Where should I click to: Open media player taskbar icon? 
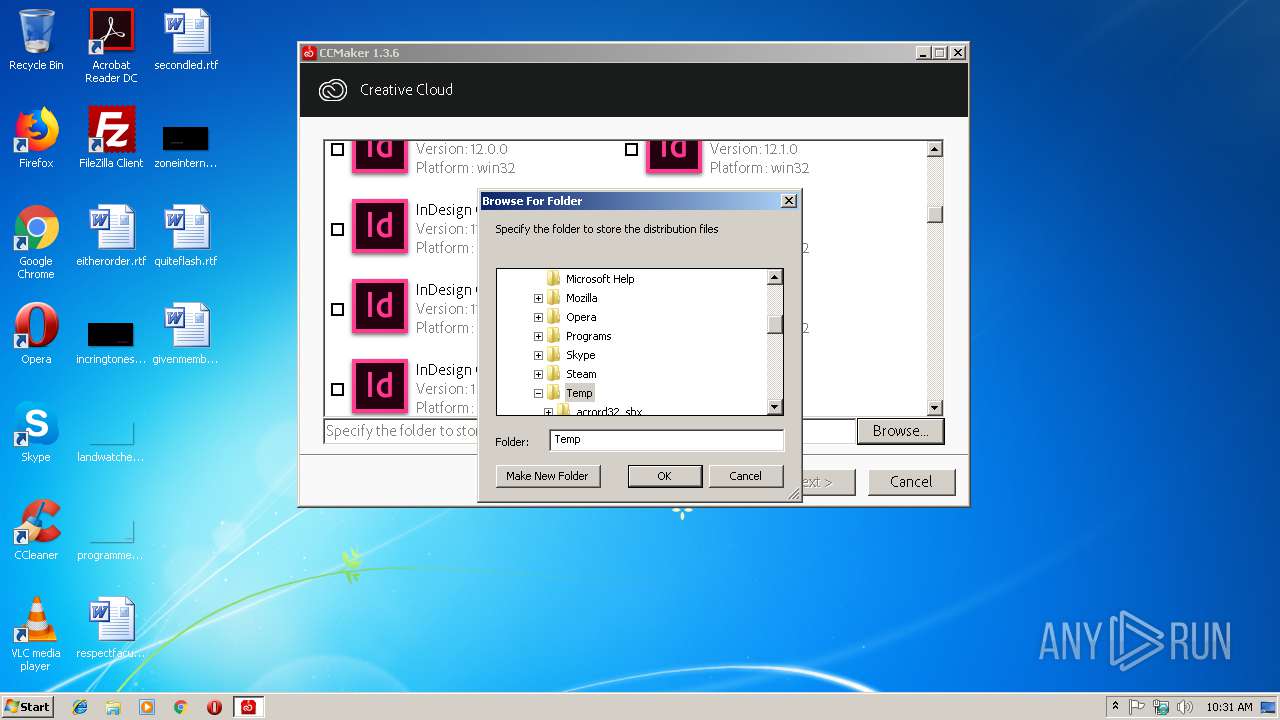click(147, 707)
